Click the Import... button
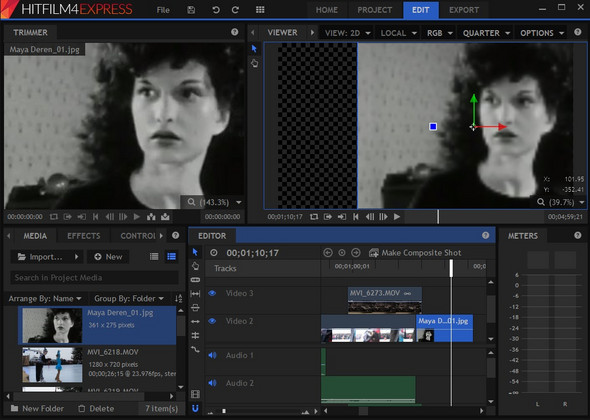 [40, 257]
